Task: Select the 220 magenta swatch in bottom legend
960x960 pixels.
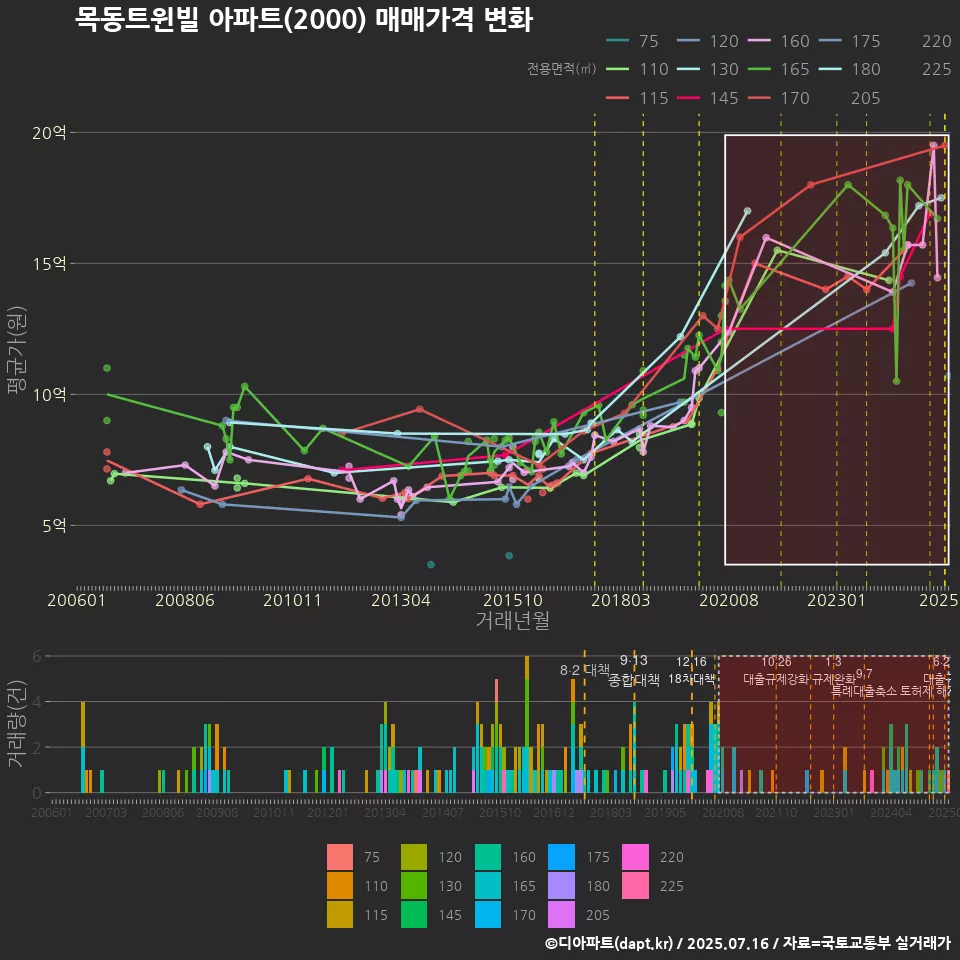Action: (636, 857)
